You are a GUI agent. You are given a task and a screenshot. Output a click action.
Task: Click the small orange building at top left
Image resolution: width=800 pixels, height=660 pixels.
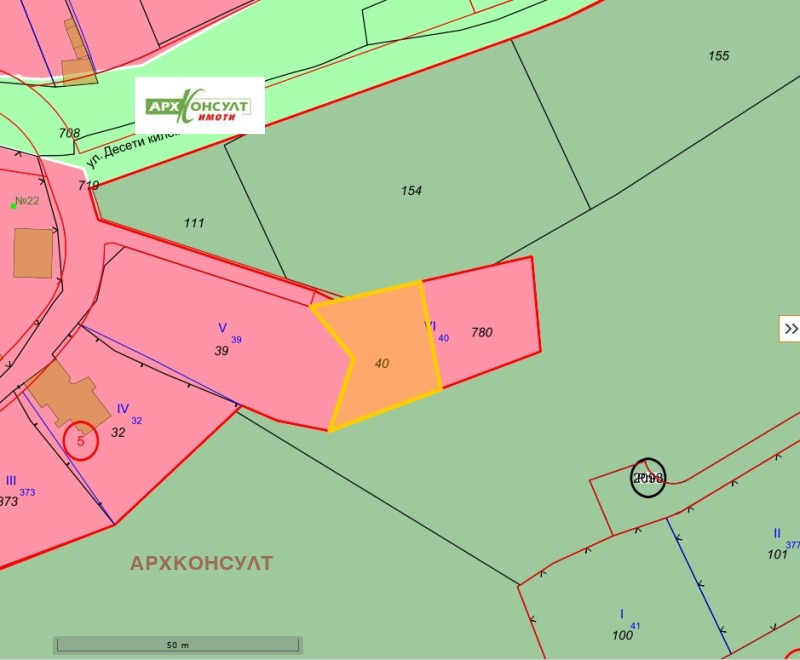coord(78,70)
